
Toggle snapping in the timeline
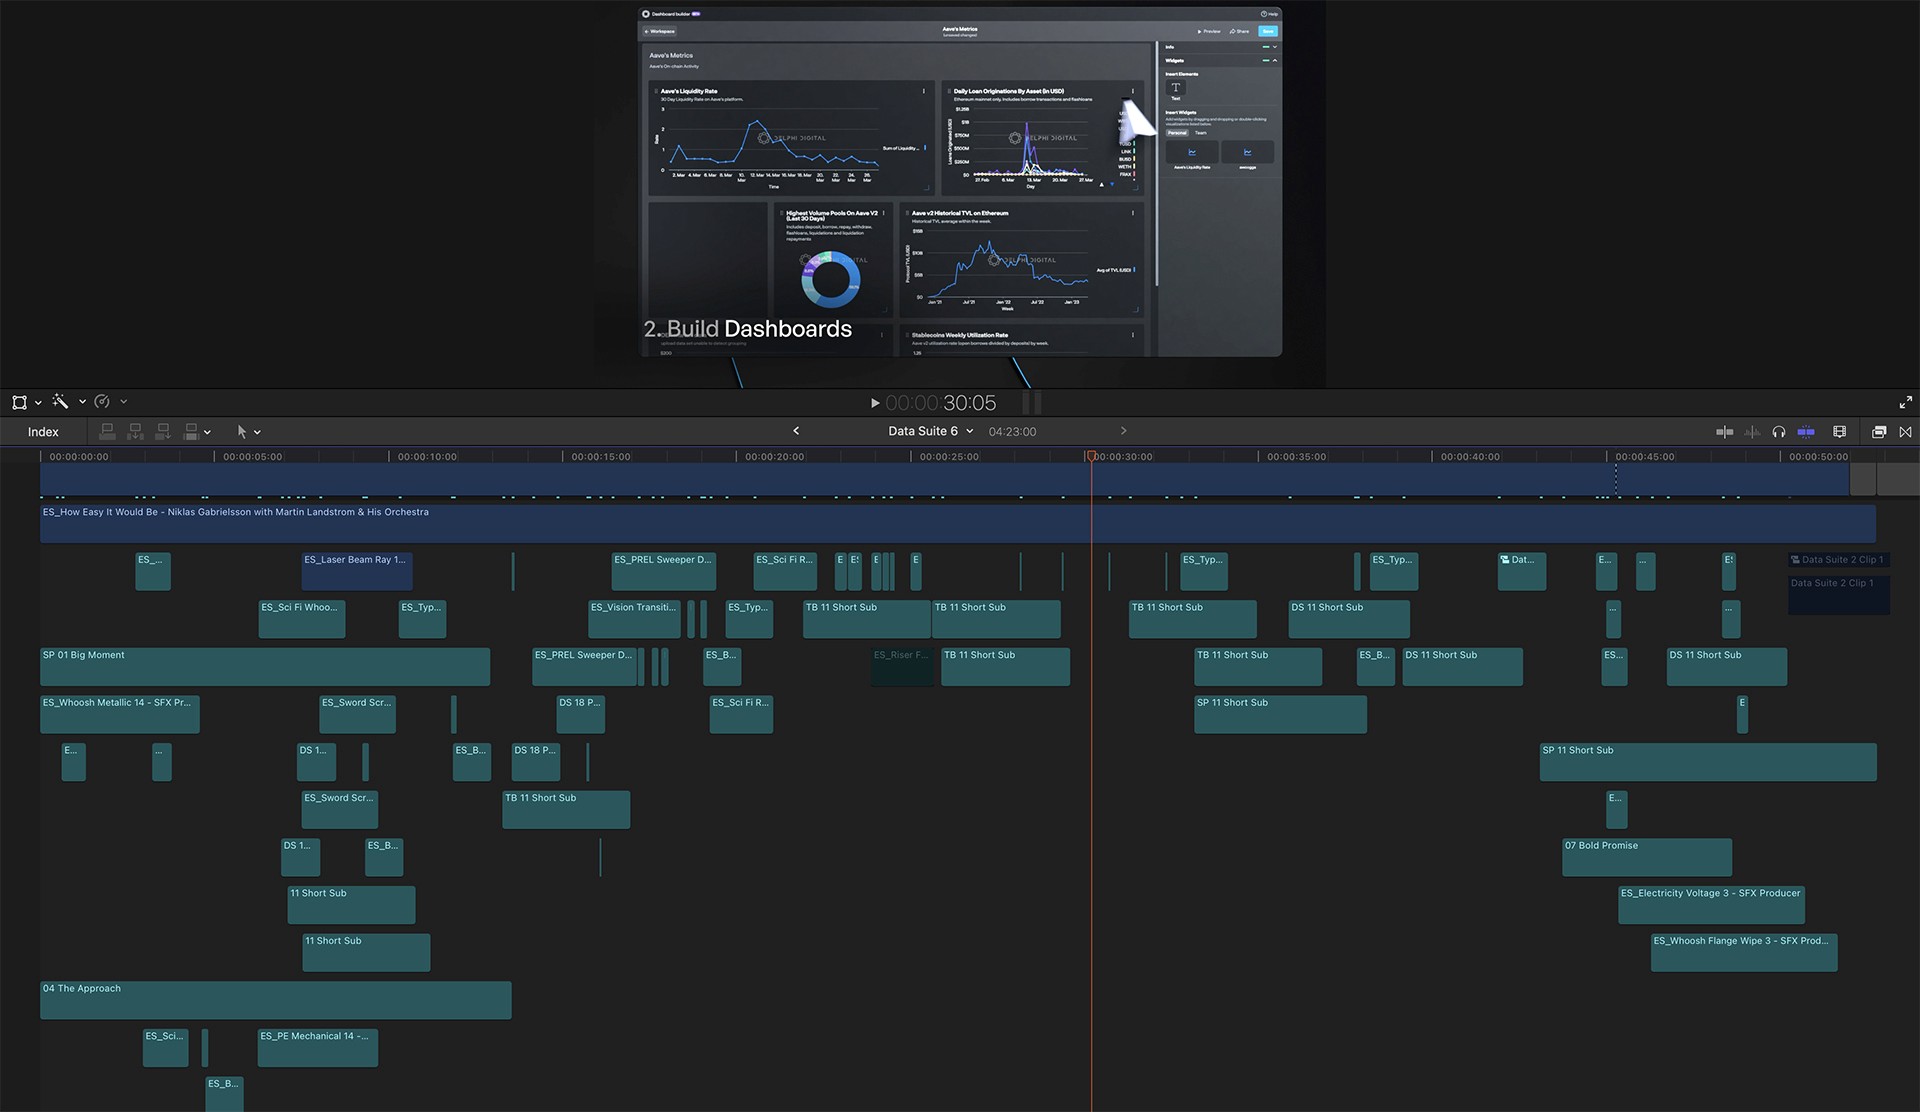[1806, 432]
